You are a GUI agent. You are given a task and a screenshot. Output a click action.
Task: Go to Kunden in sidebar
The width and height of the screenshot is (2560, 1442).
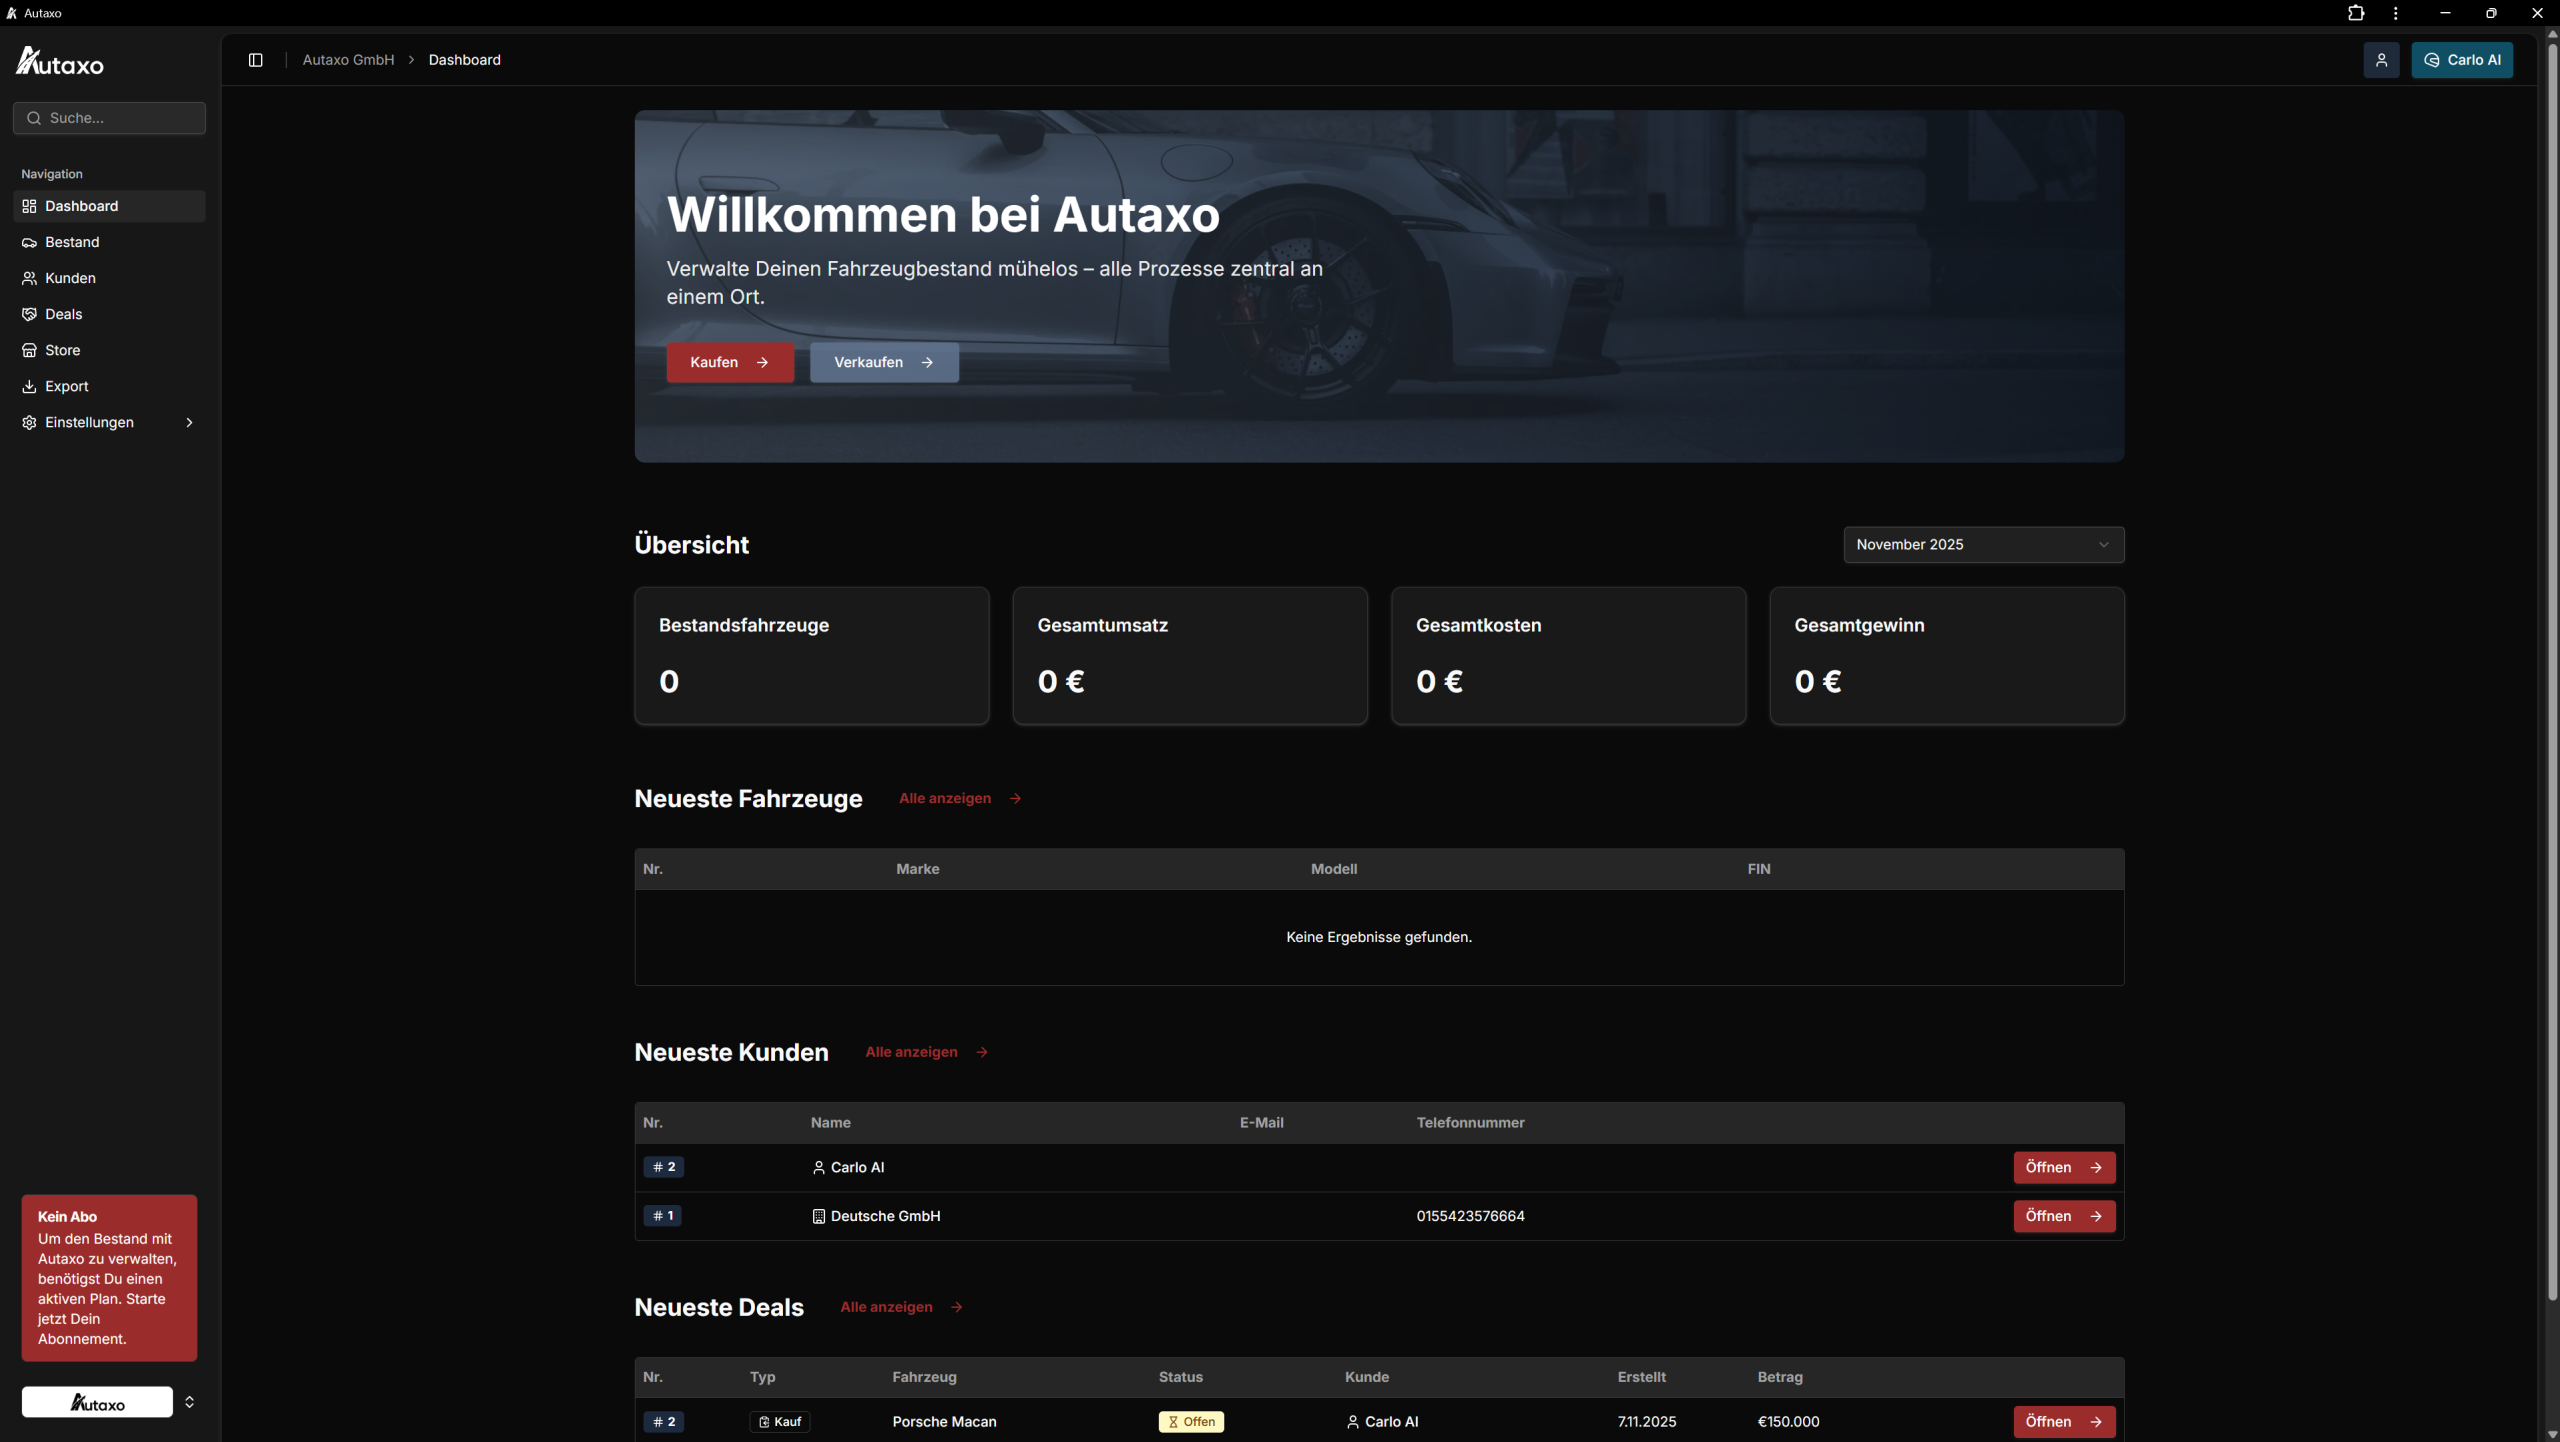coord(70,278)
